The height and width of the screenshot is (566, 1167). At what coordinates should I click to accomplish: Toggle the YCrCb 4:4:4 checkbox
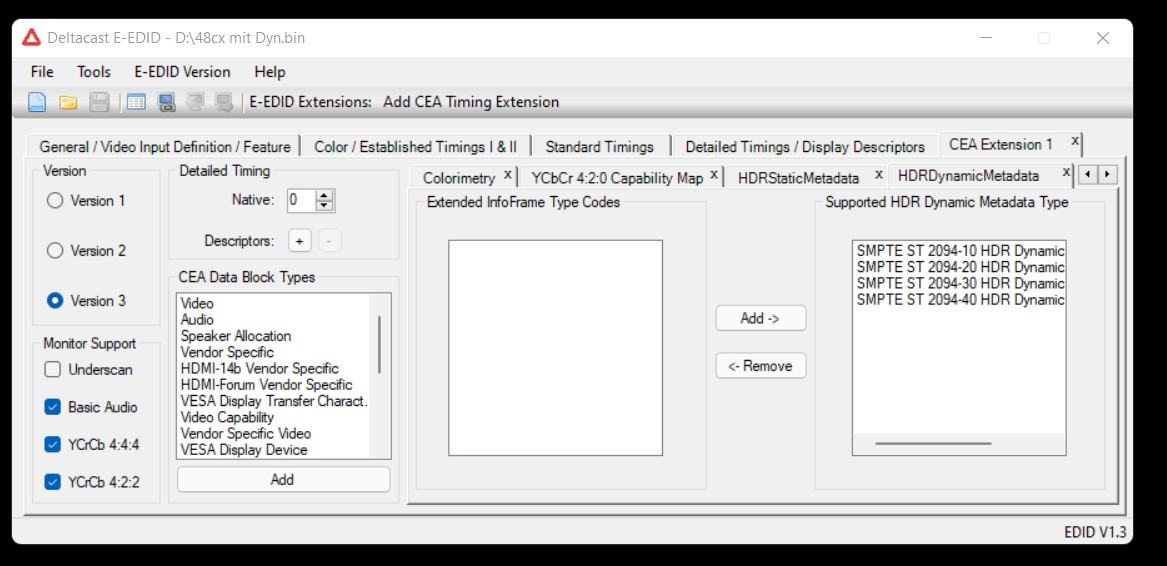pos(52,445)
